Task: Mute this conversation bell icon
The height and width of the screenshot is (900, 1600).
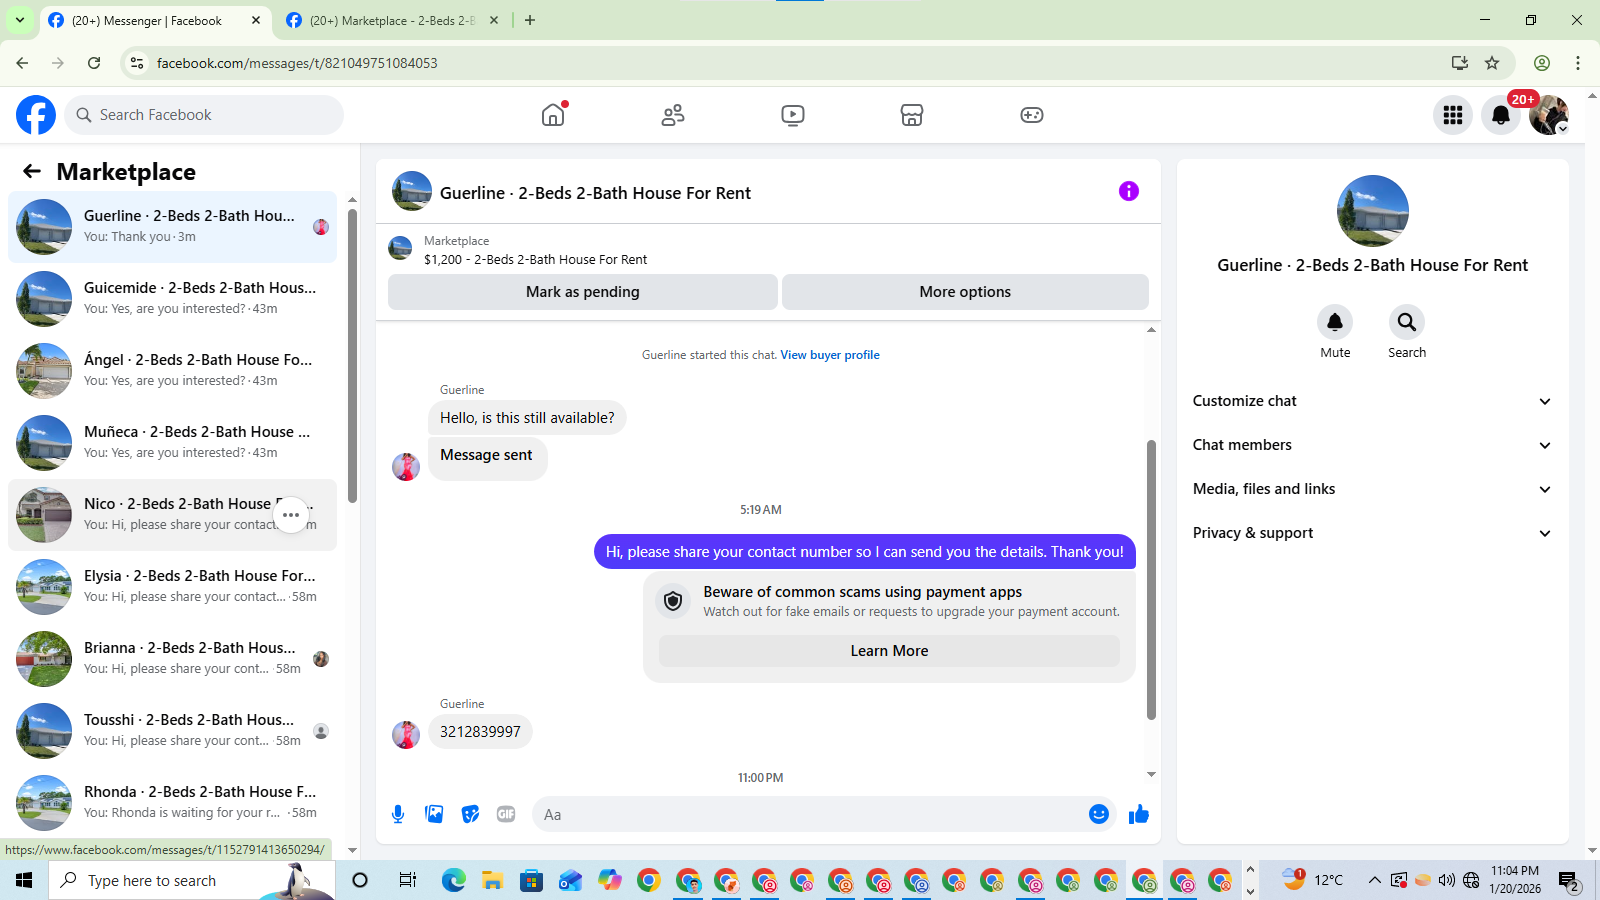Action: [x=1335, y=322]
